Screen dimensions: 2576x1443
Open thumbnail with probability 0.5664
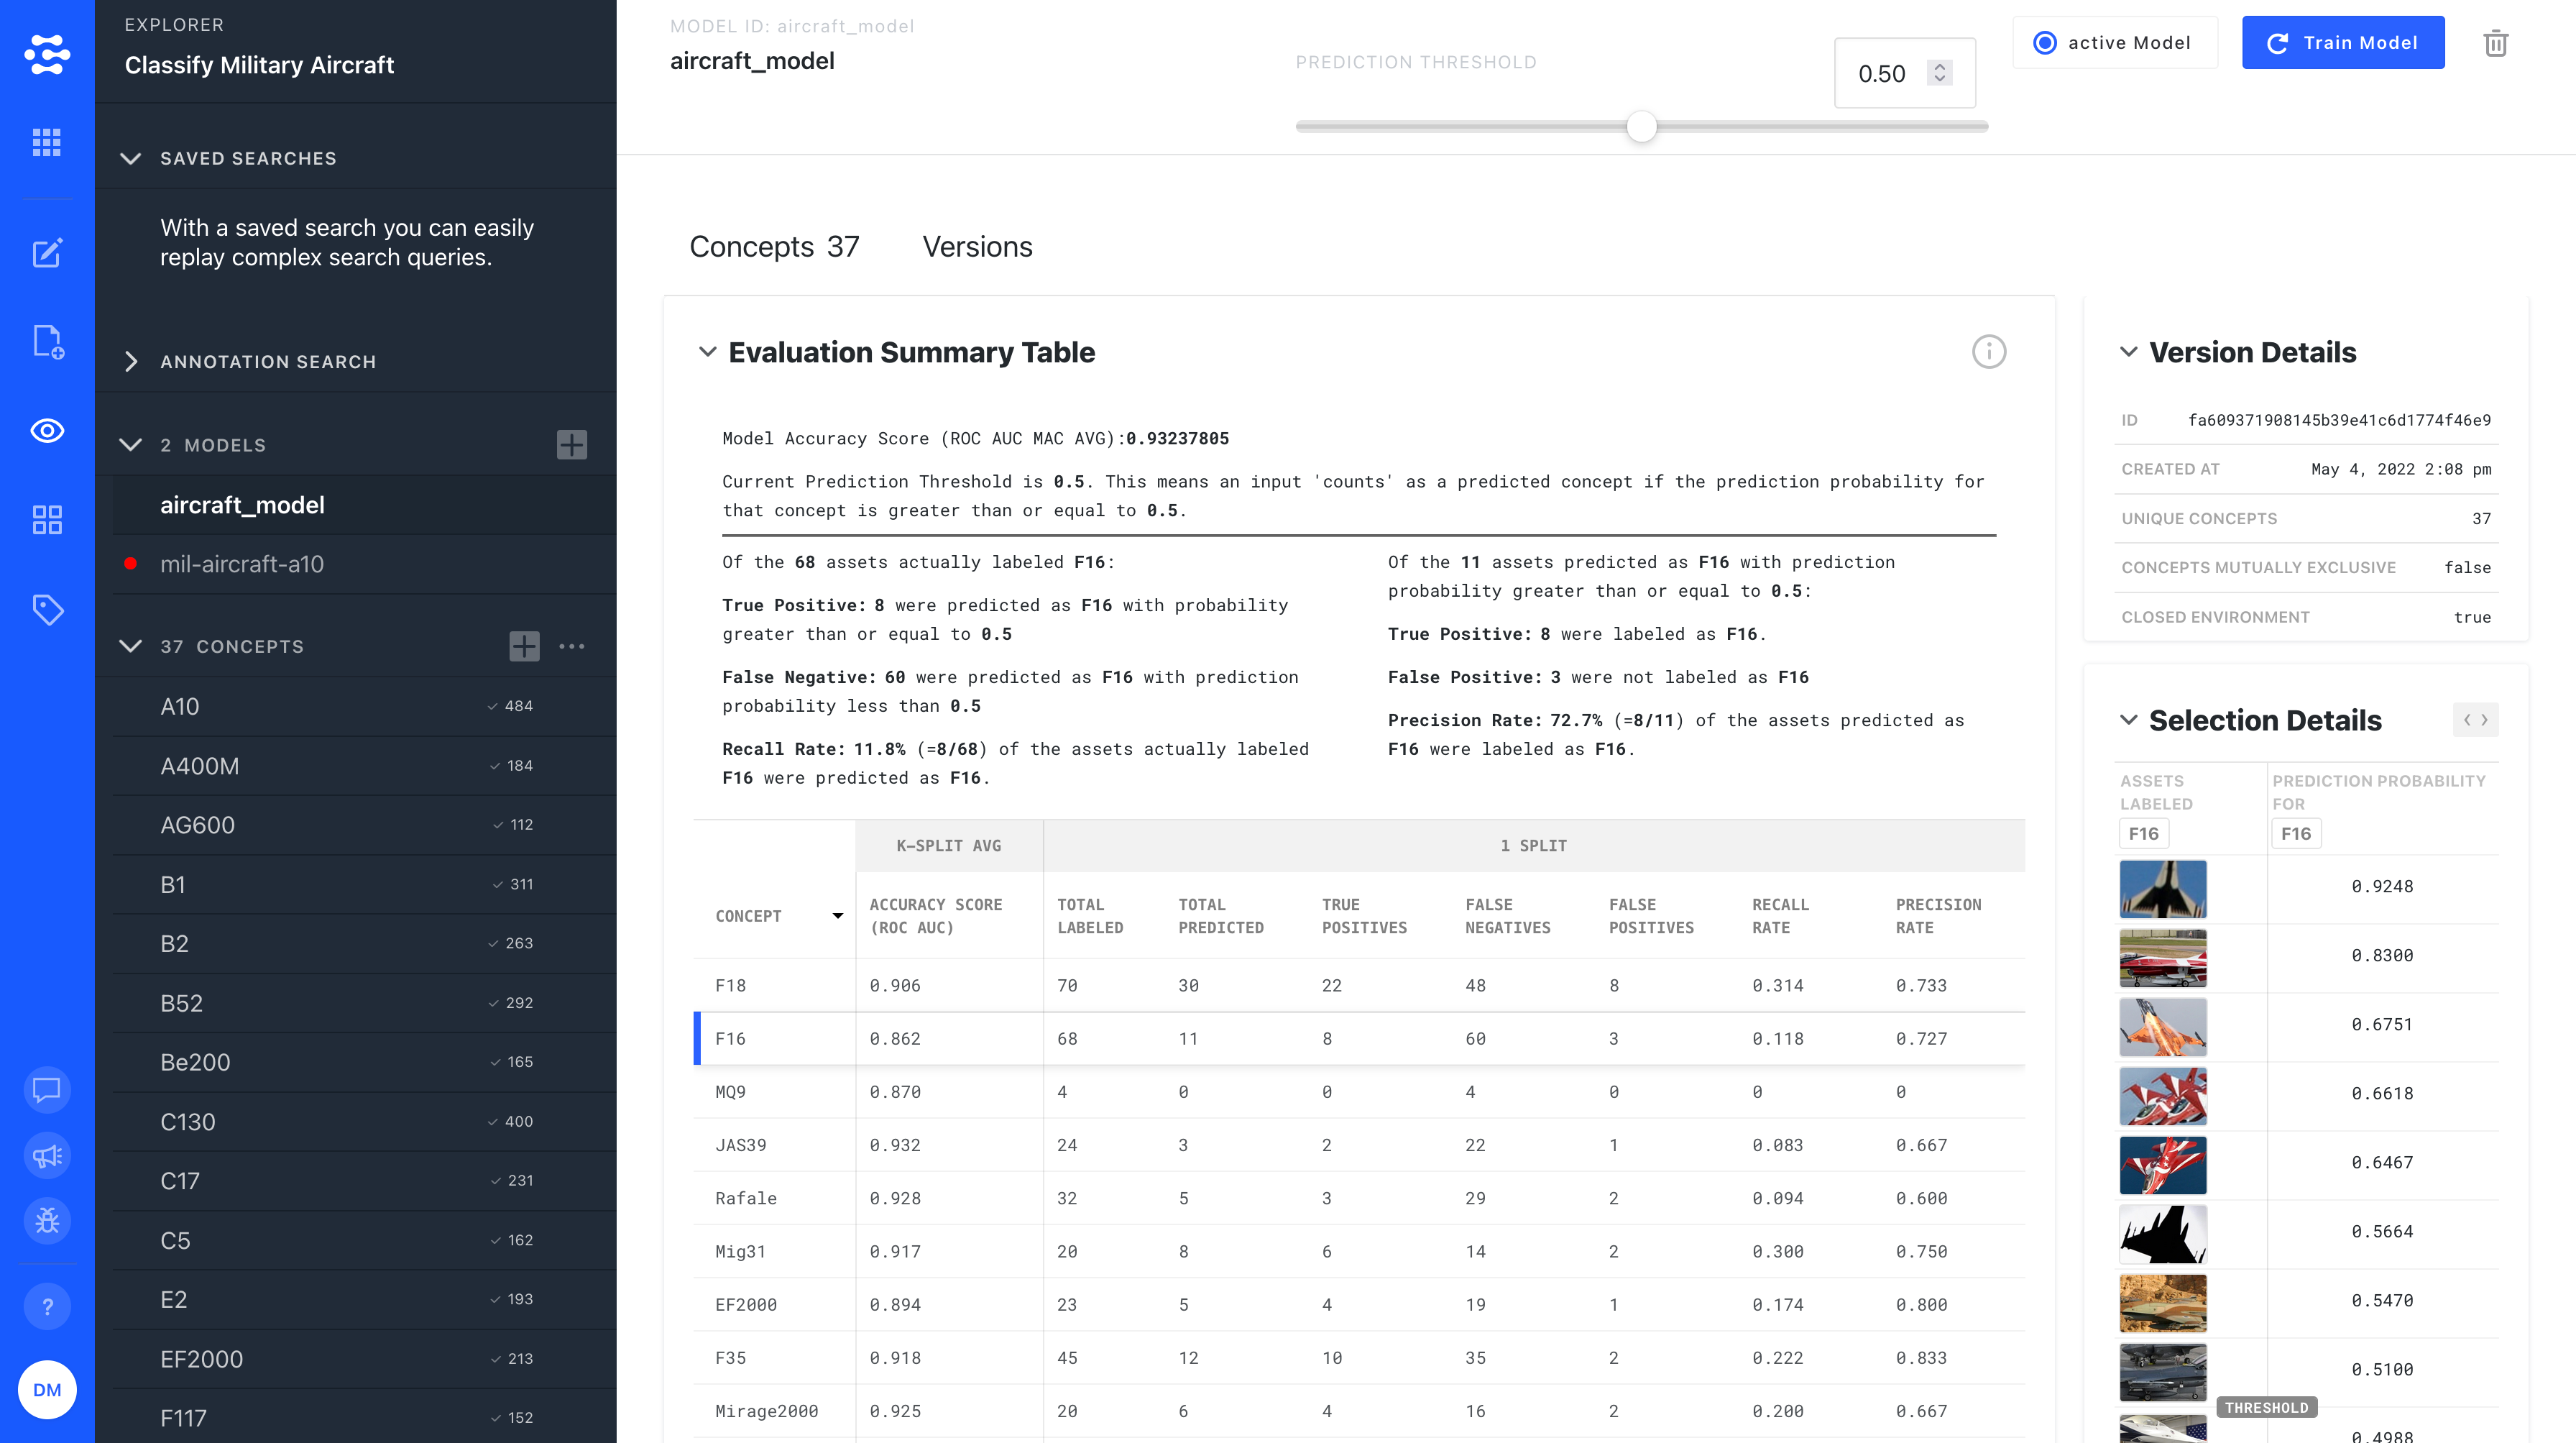click(x=2163, y=1233)
